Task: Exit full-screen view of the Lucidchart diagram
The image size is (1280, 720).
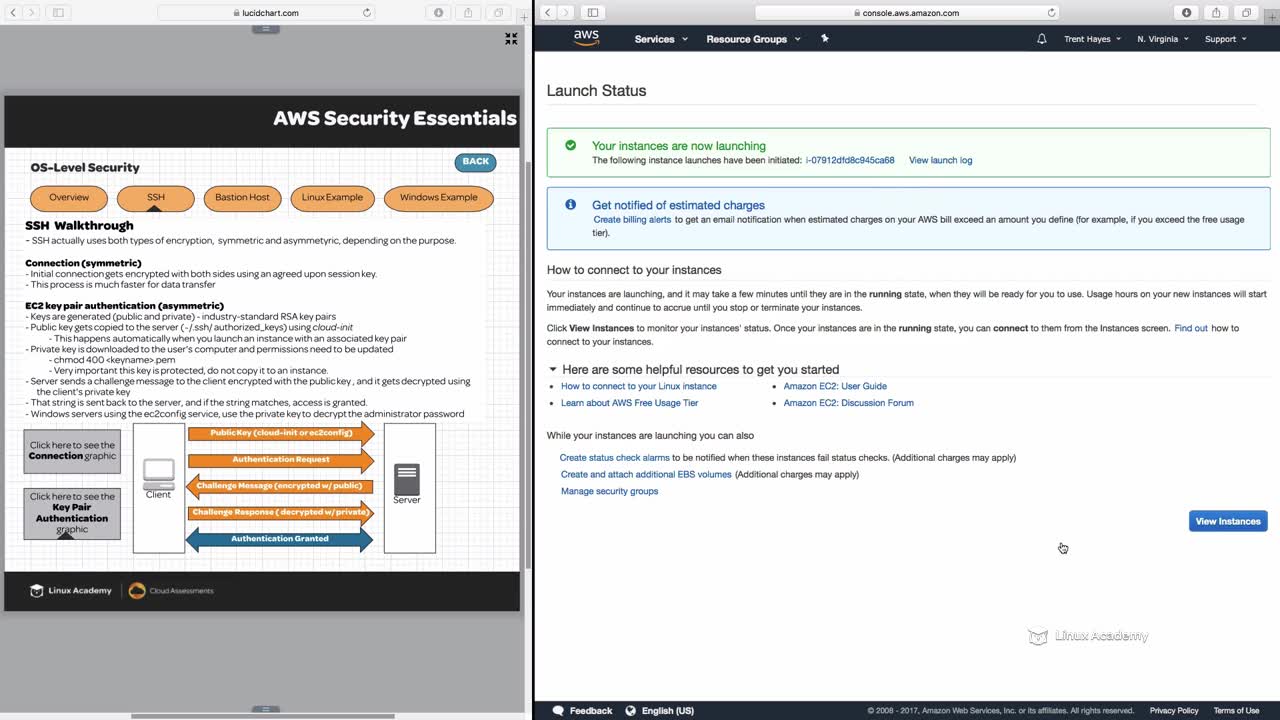Action: (x=511, y=39)
